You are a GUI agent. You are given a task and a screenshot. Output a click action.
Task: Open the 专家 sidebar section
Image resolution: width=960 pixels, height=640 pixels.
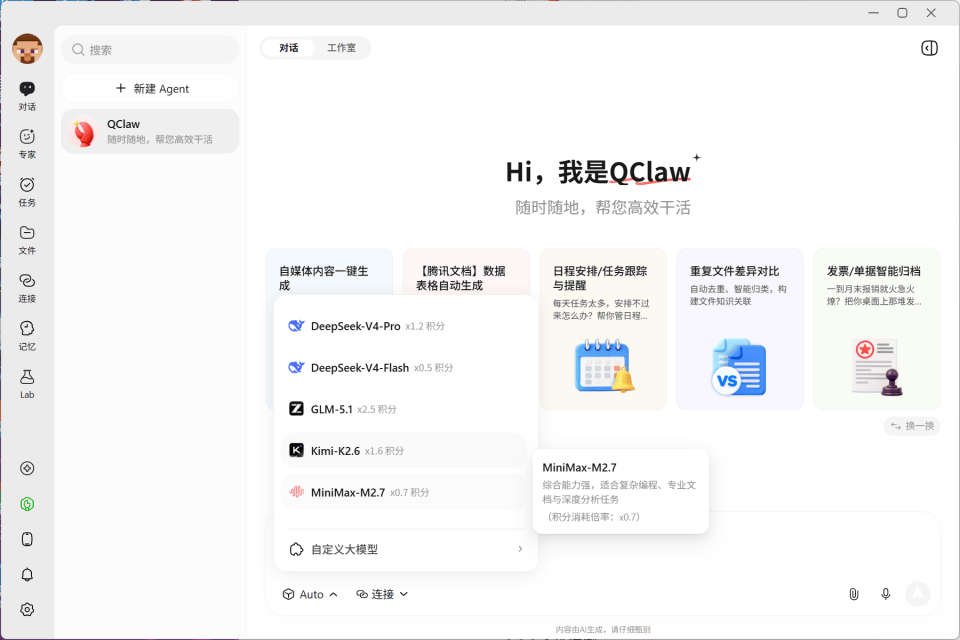click(27, 144)
